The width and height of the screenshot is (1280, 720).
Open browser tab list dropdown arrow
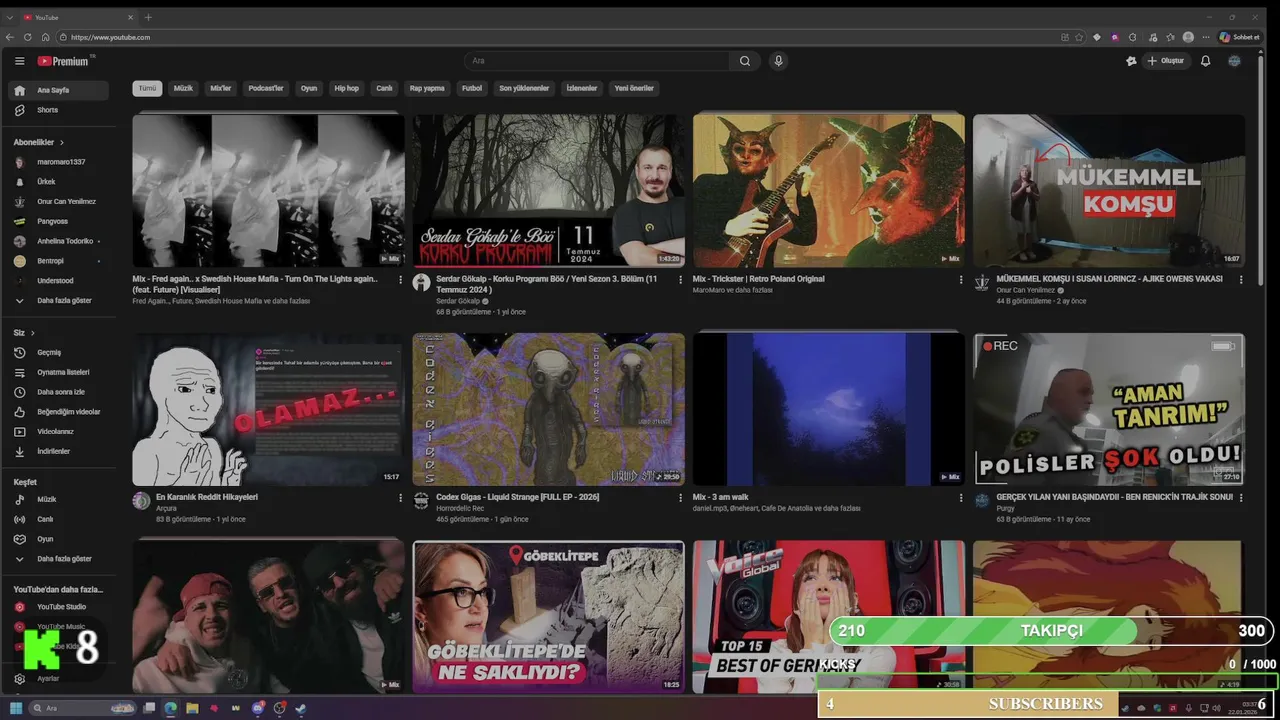pos(10,17)
